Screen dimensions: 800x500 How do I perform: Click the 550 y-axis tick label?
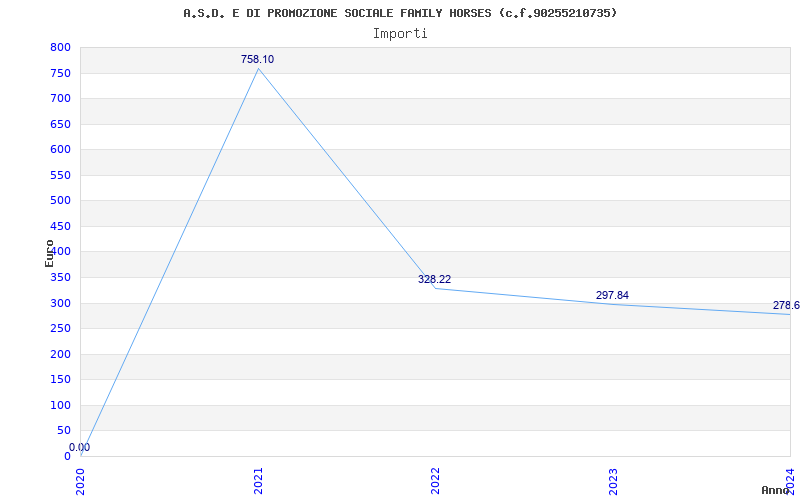point(60,176)
